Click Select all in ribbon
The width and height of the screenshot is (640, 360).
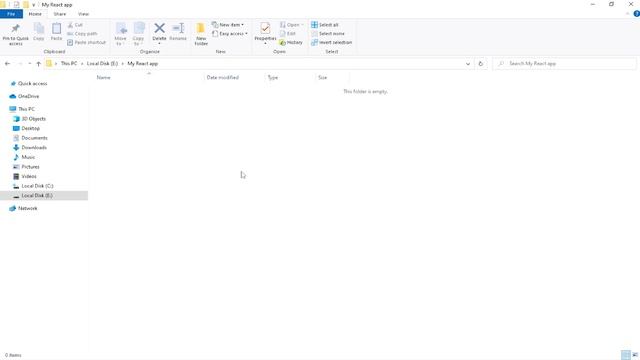(x=325, y=25)
